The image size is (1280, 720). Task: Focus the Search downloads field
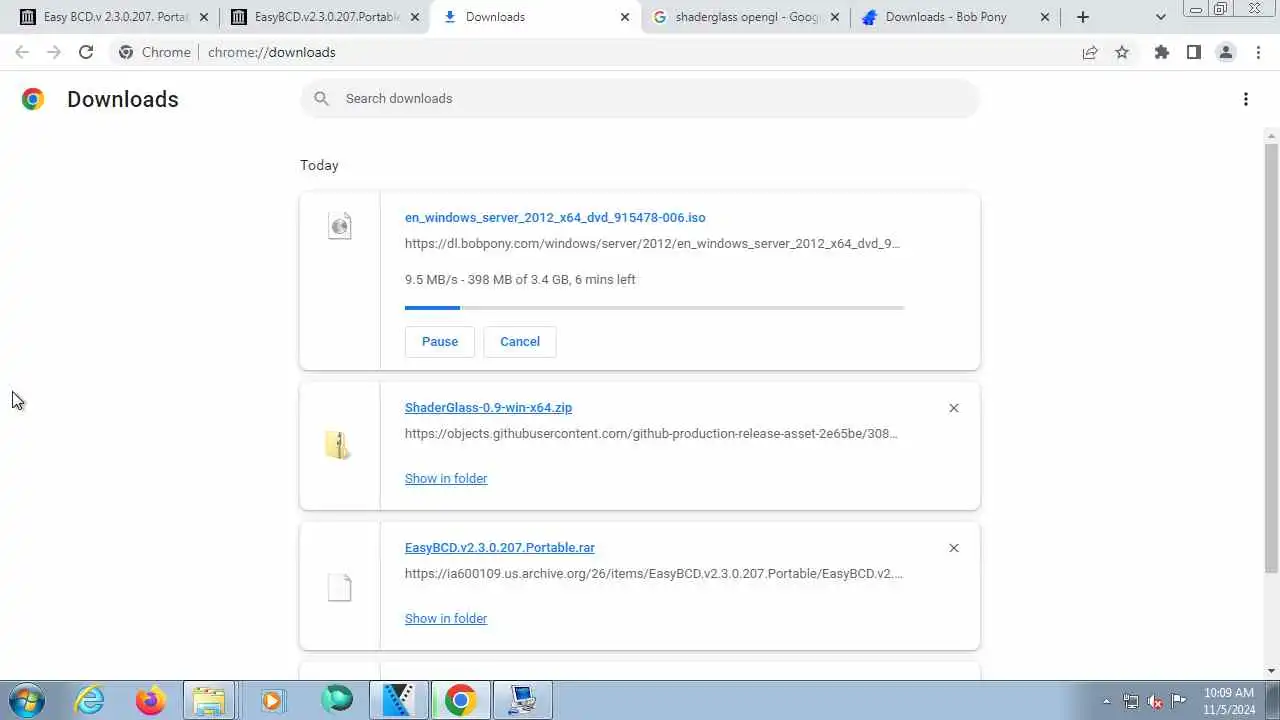click(640, 98)
